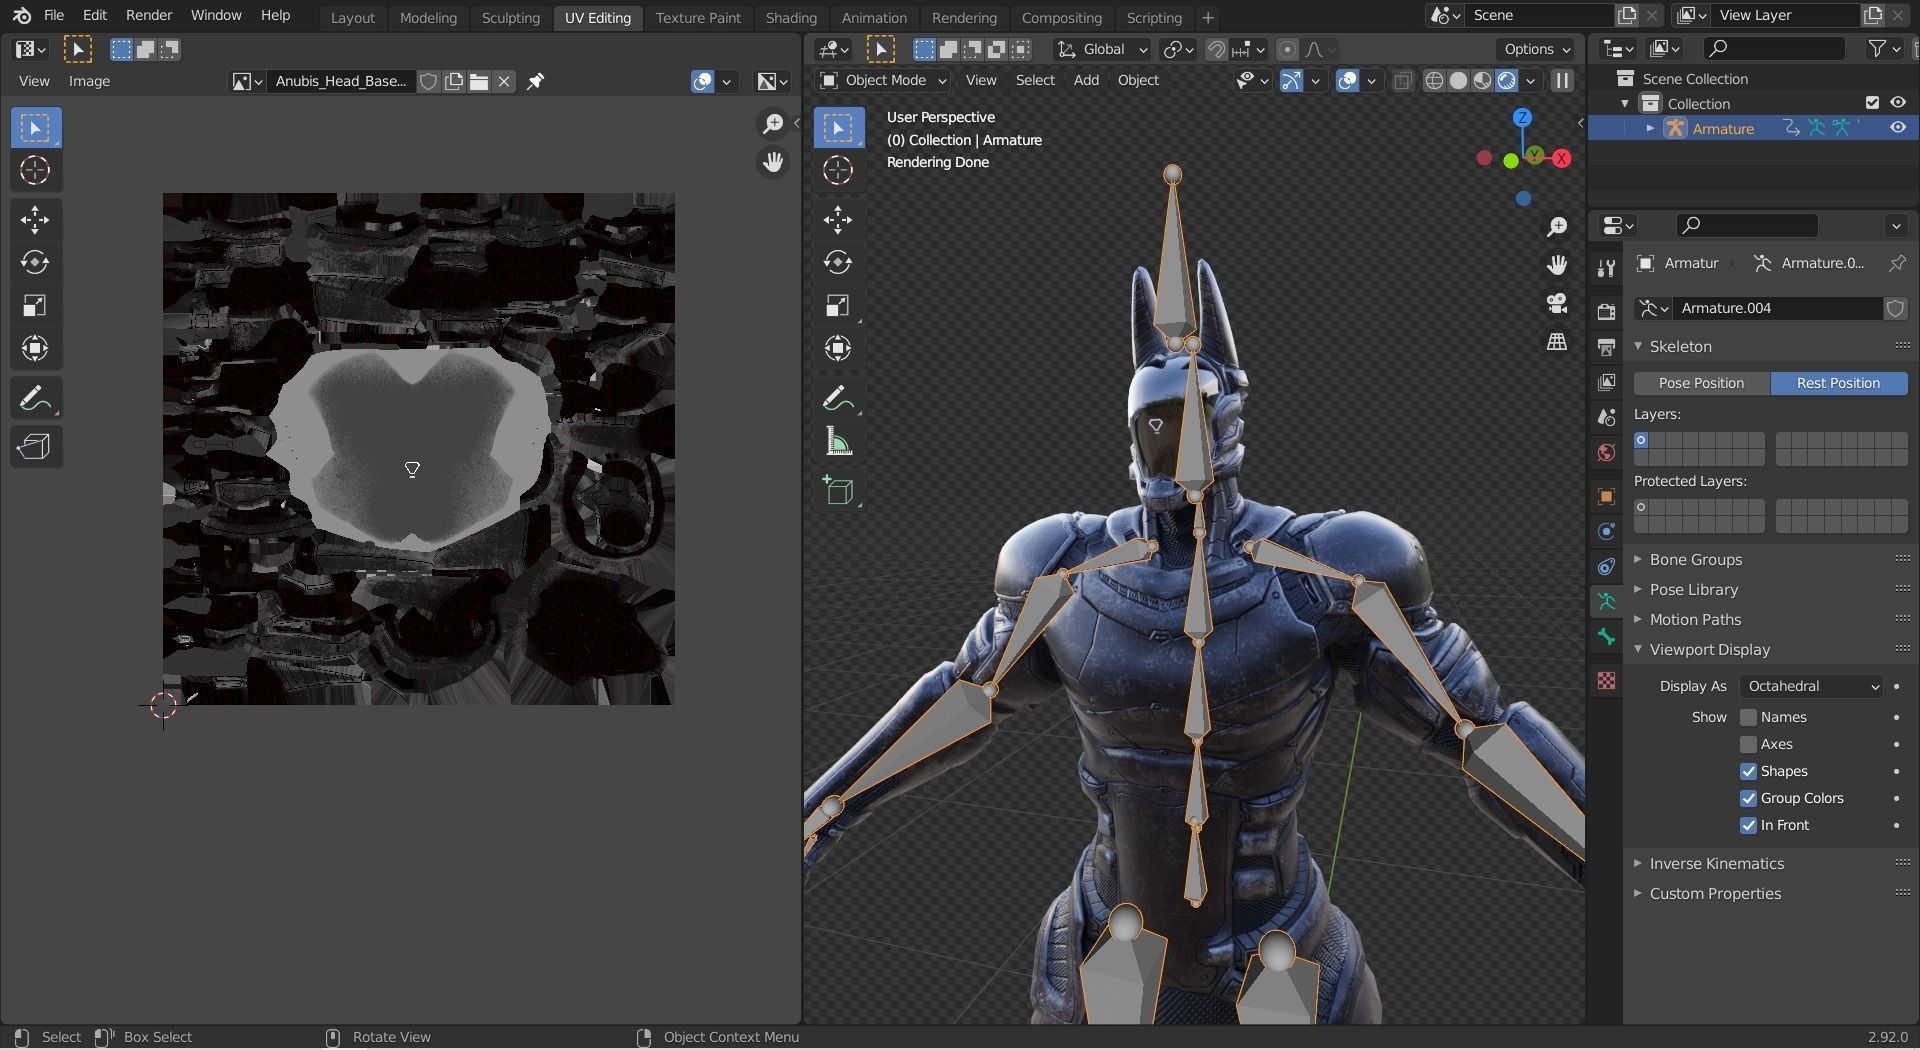Open the Tool properties tab
1920x1050 pixels.
(x=1606, y=267)
